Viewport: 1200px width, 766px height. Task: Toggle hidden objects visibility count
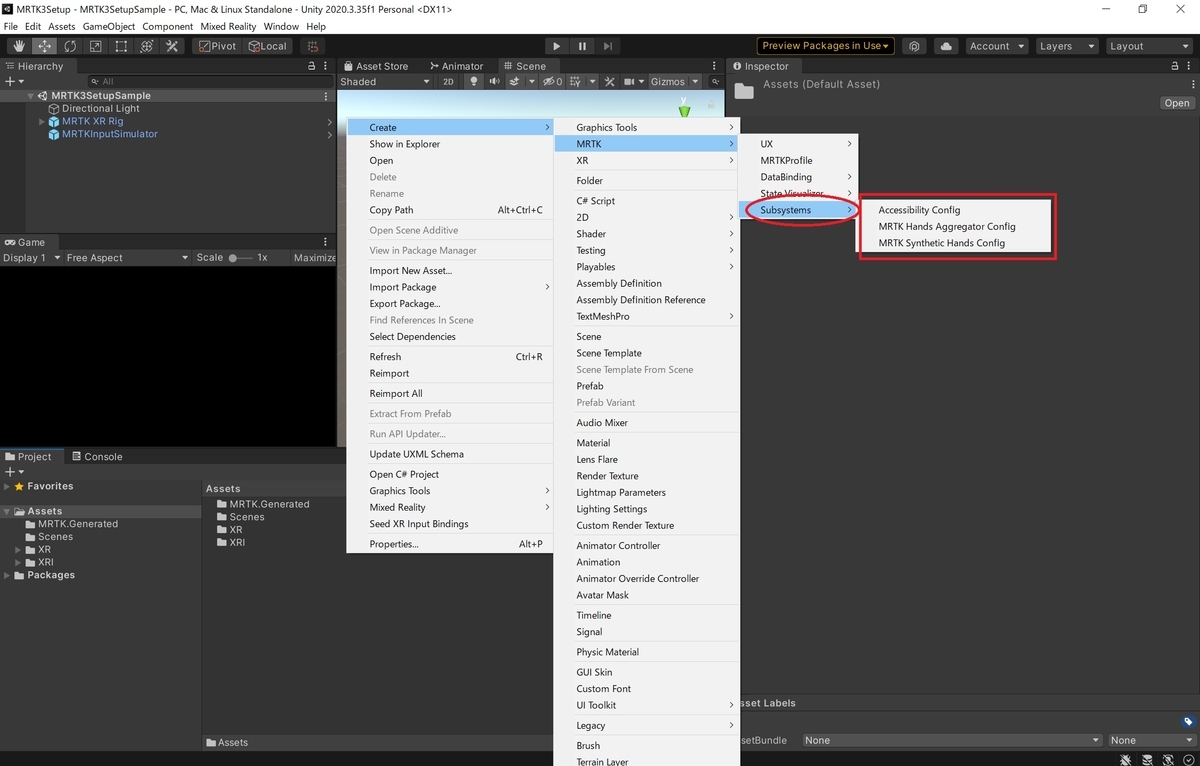(x=553, y=81)
